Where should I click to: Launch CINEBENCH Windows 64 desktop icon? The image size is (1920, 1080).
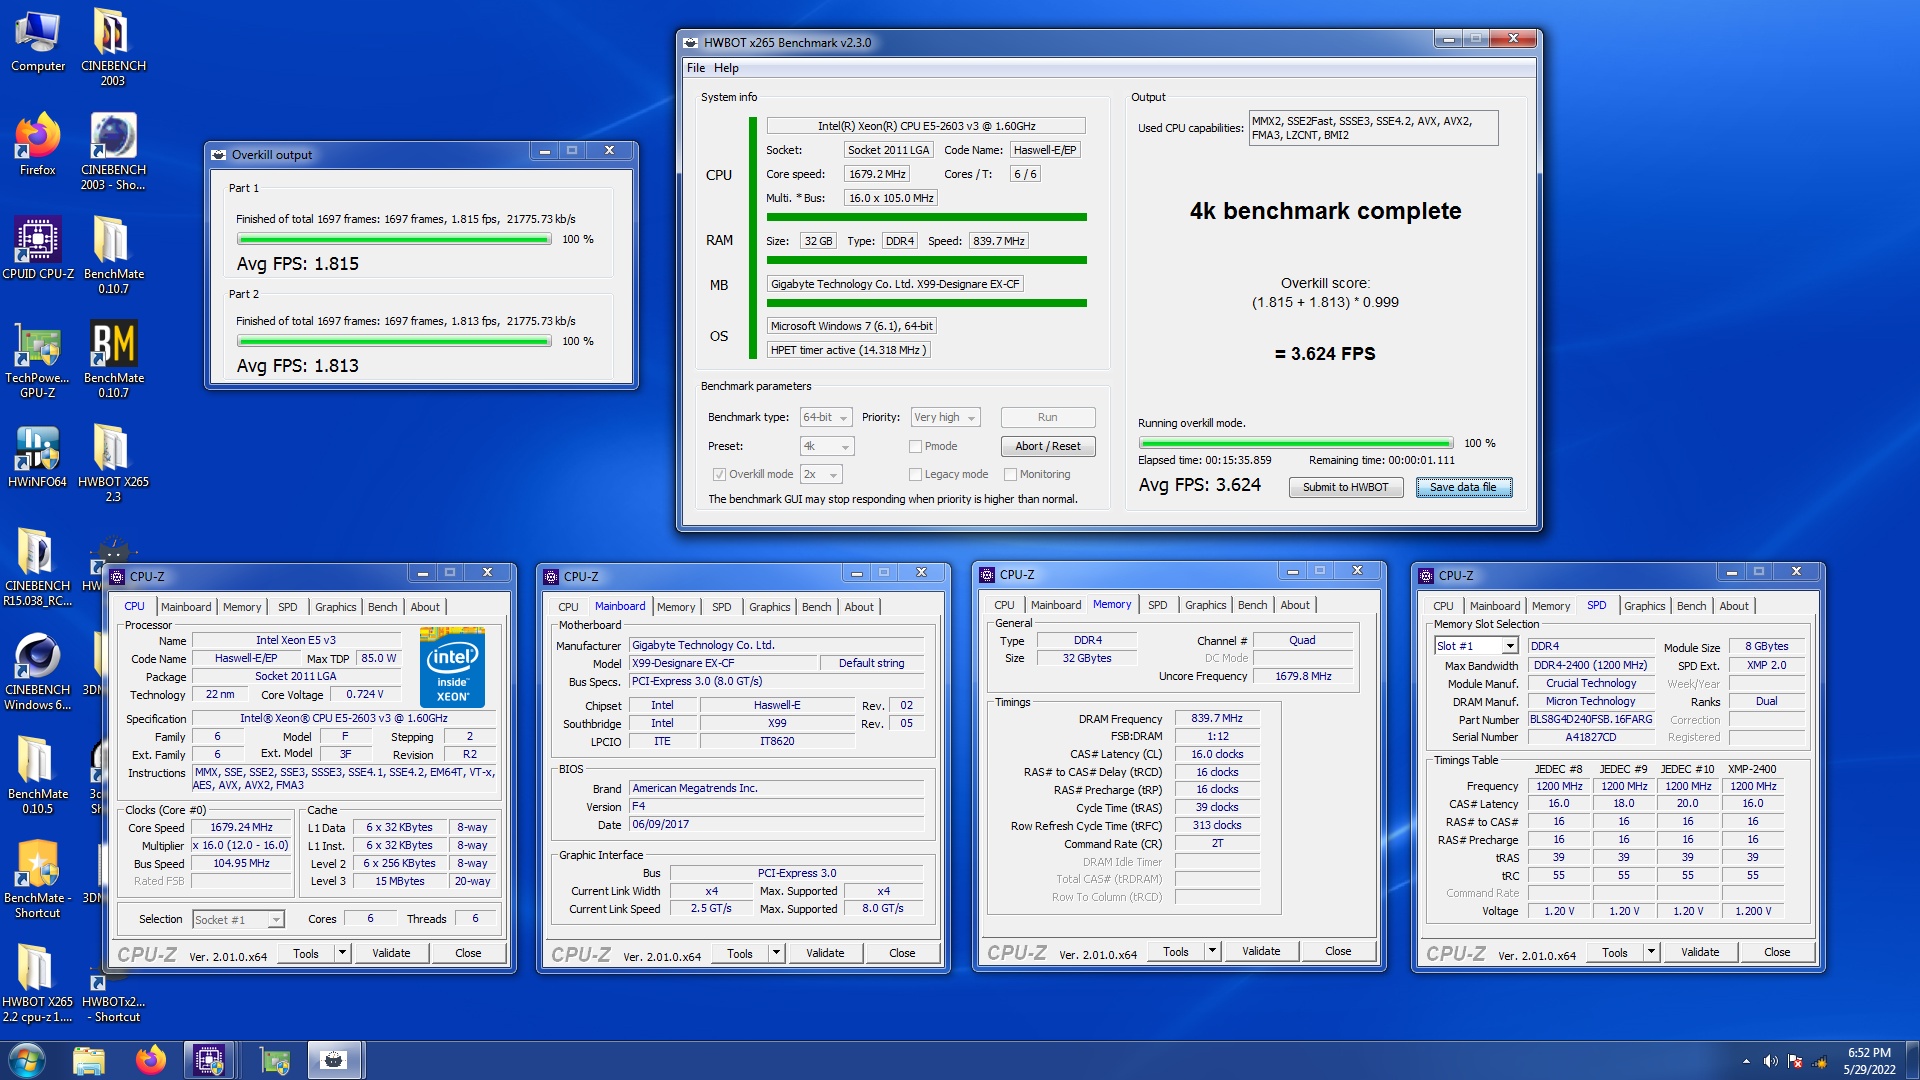[38, 671]
